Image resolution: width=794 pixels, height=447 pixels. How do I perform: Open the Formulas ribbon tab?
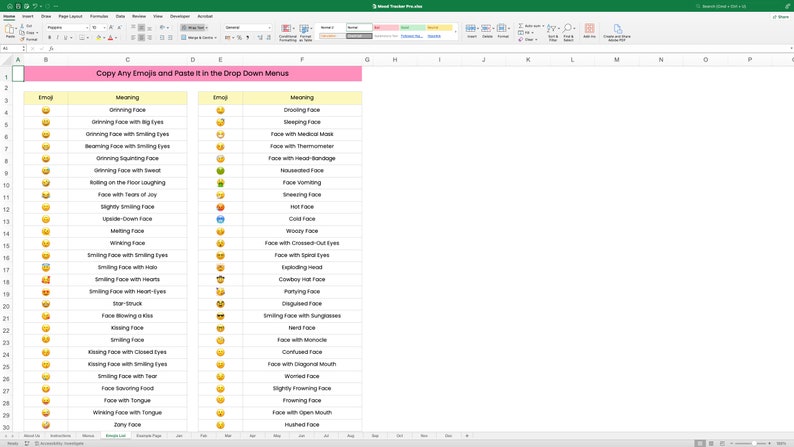pos(99,16)
